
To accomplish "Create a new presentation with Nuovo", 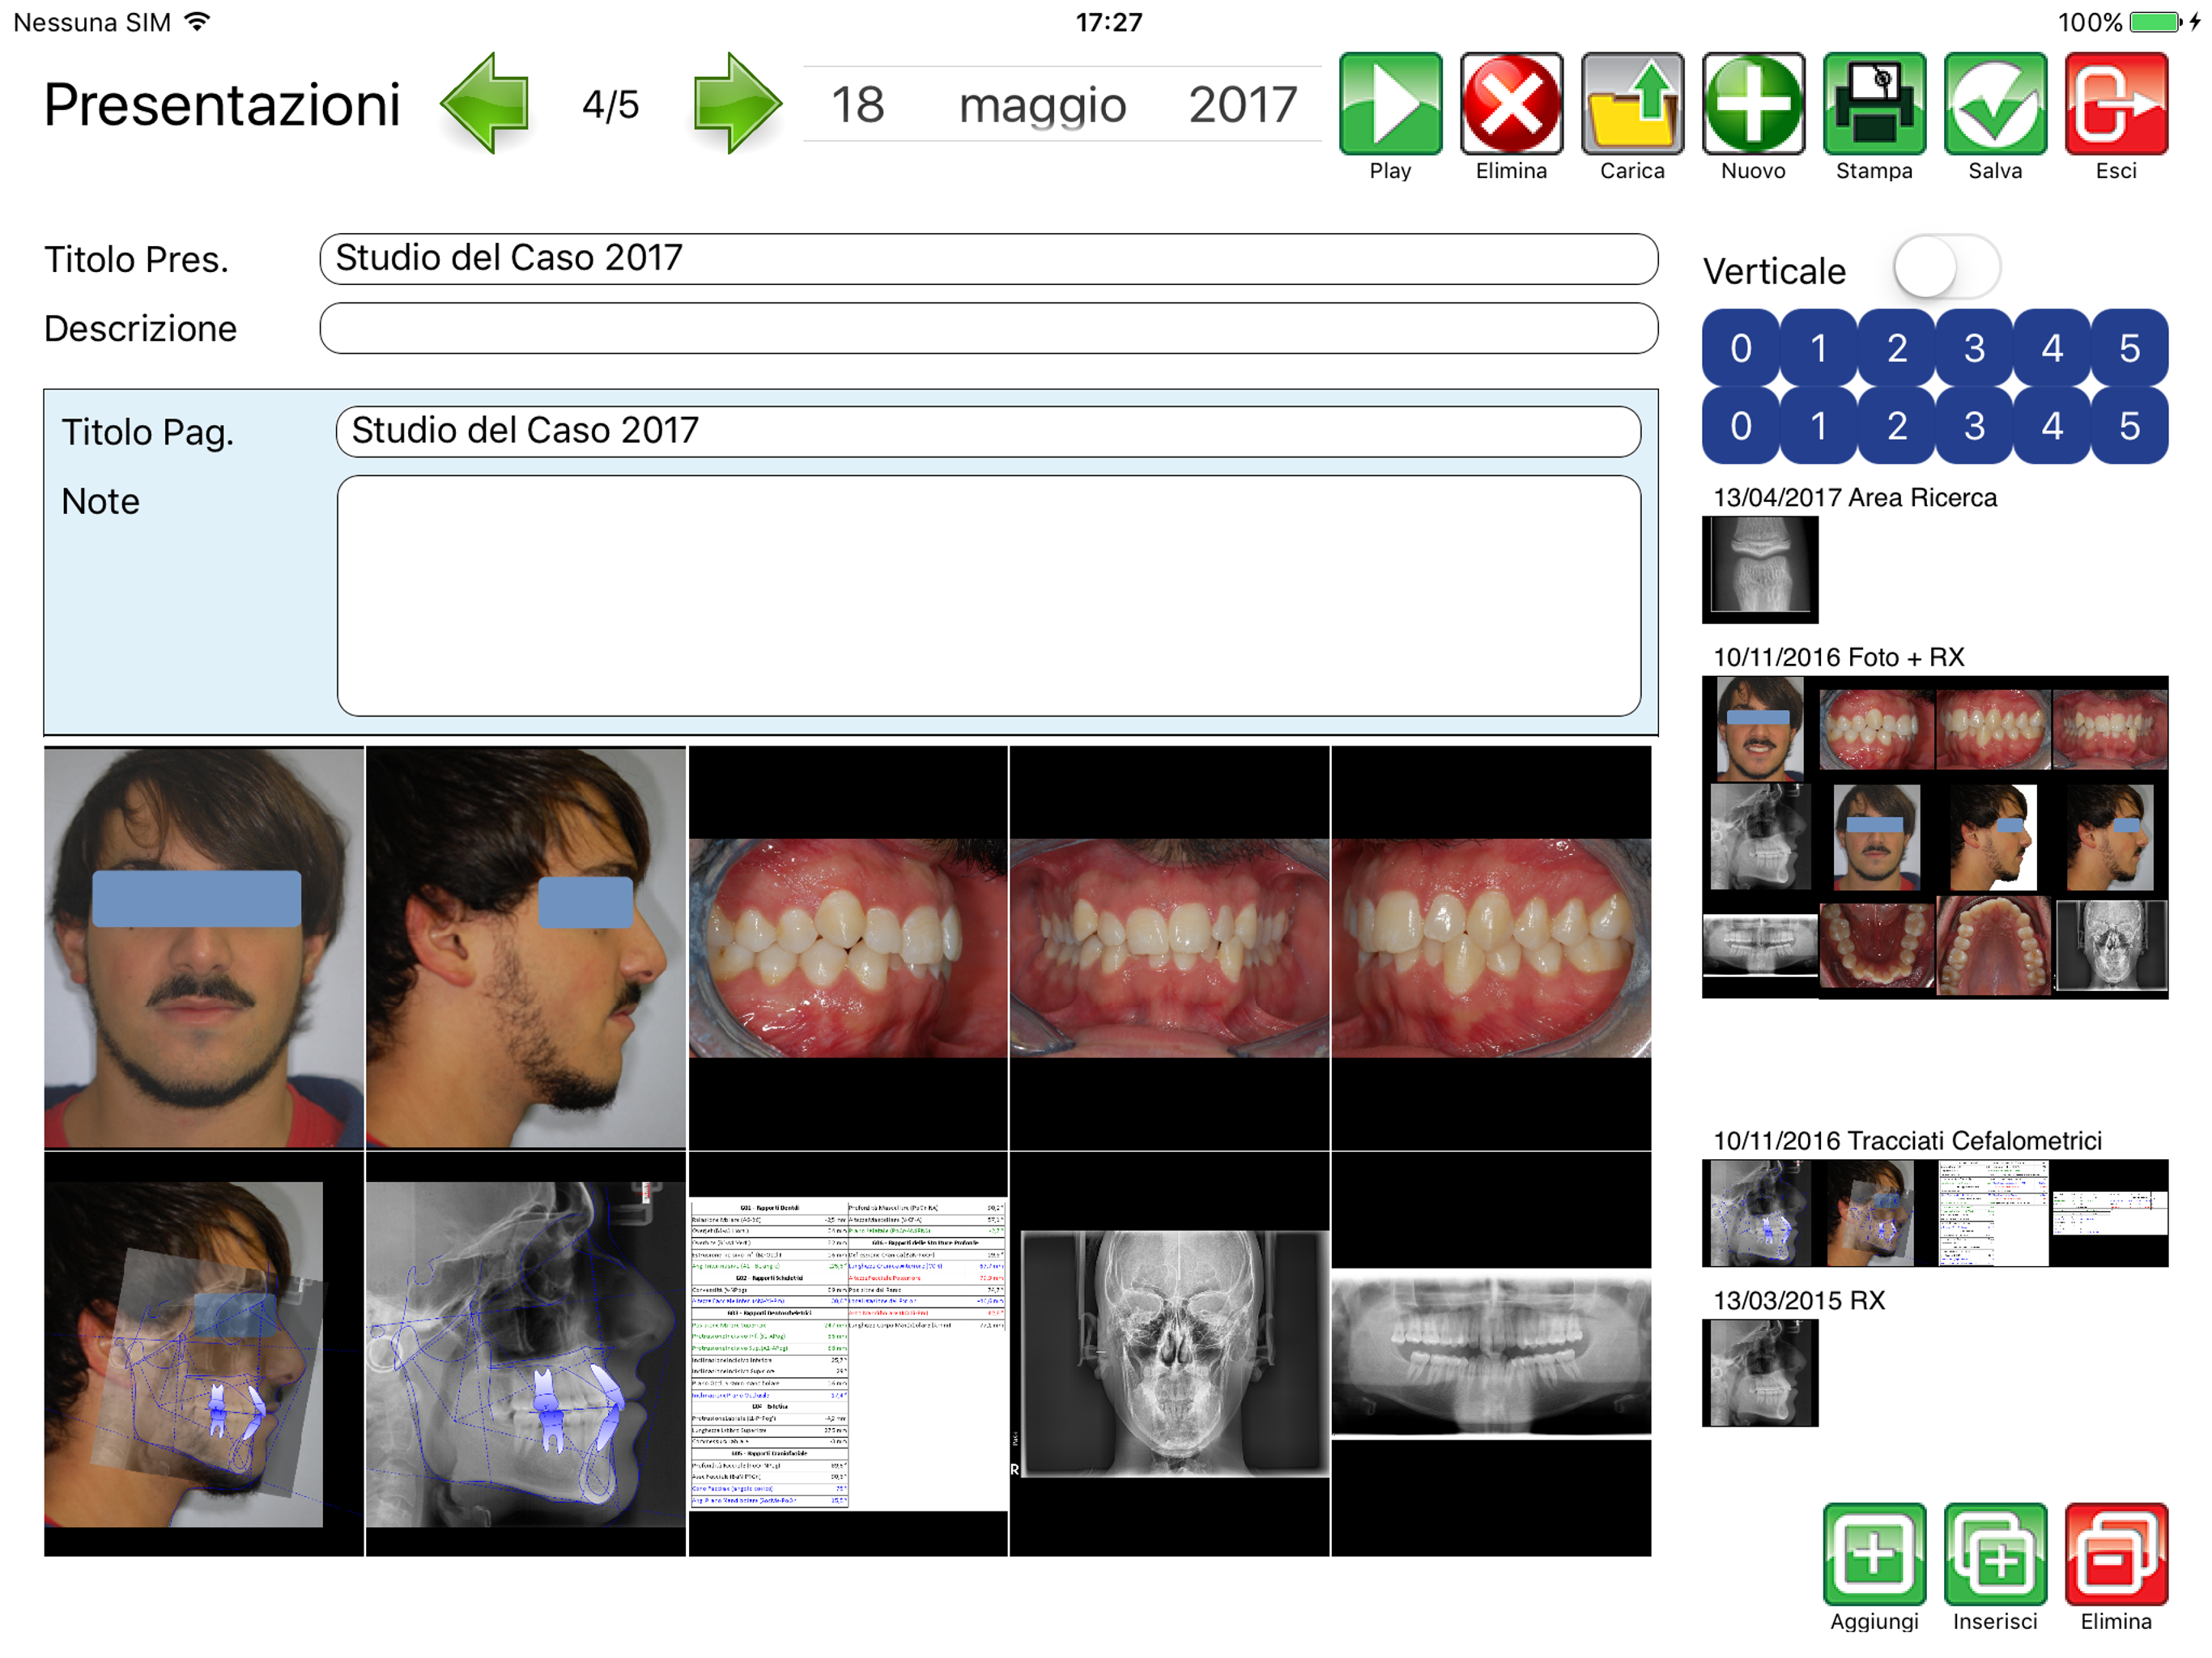I will [x=1752, y=104].
